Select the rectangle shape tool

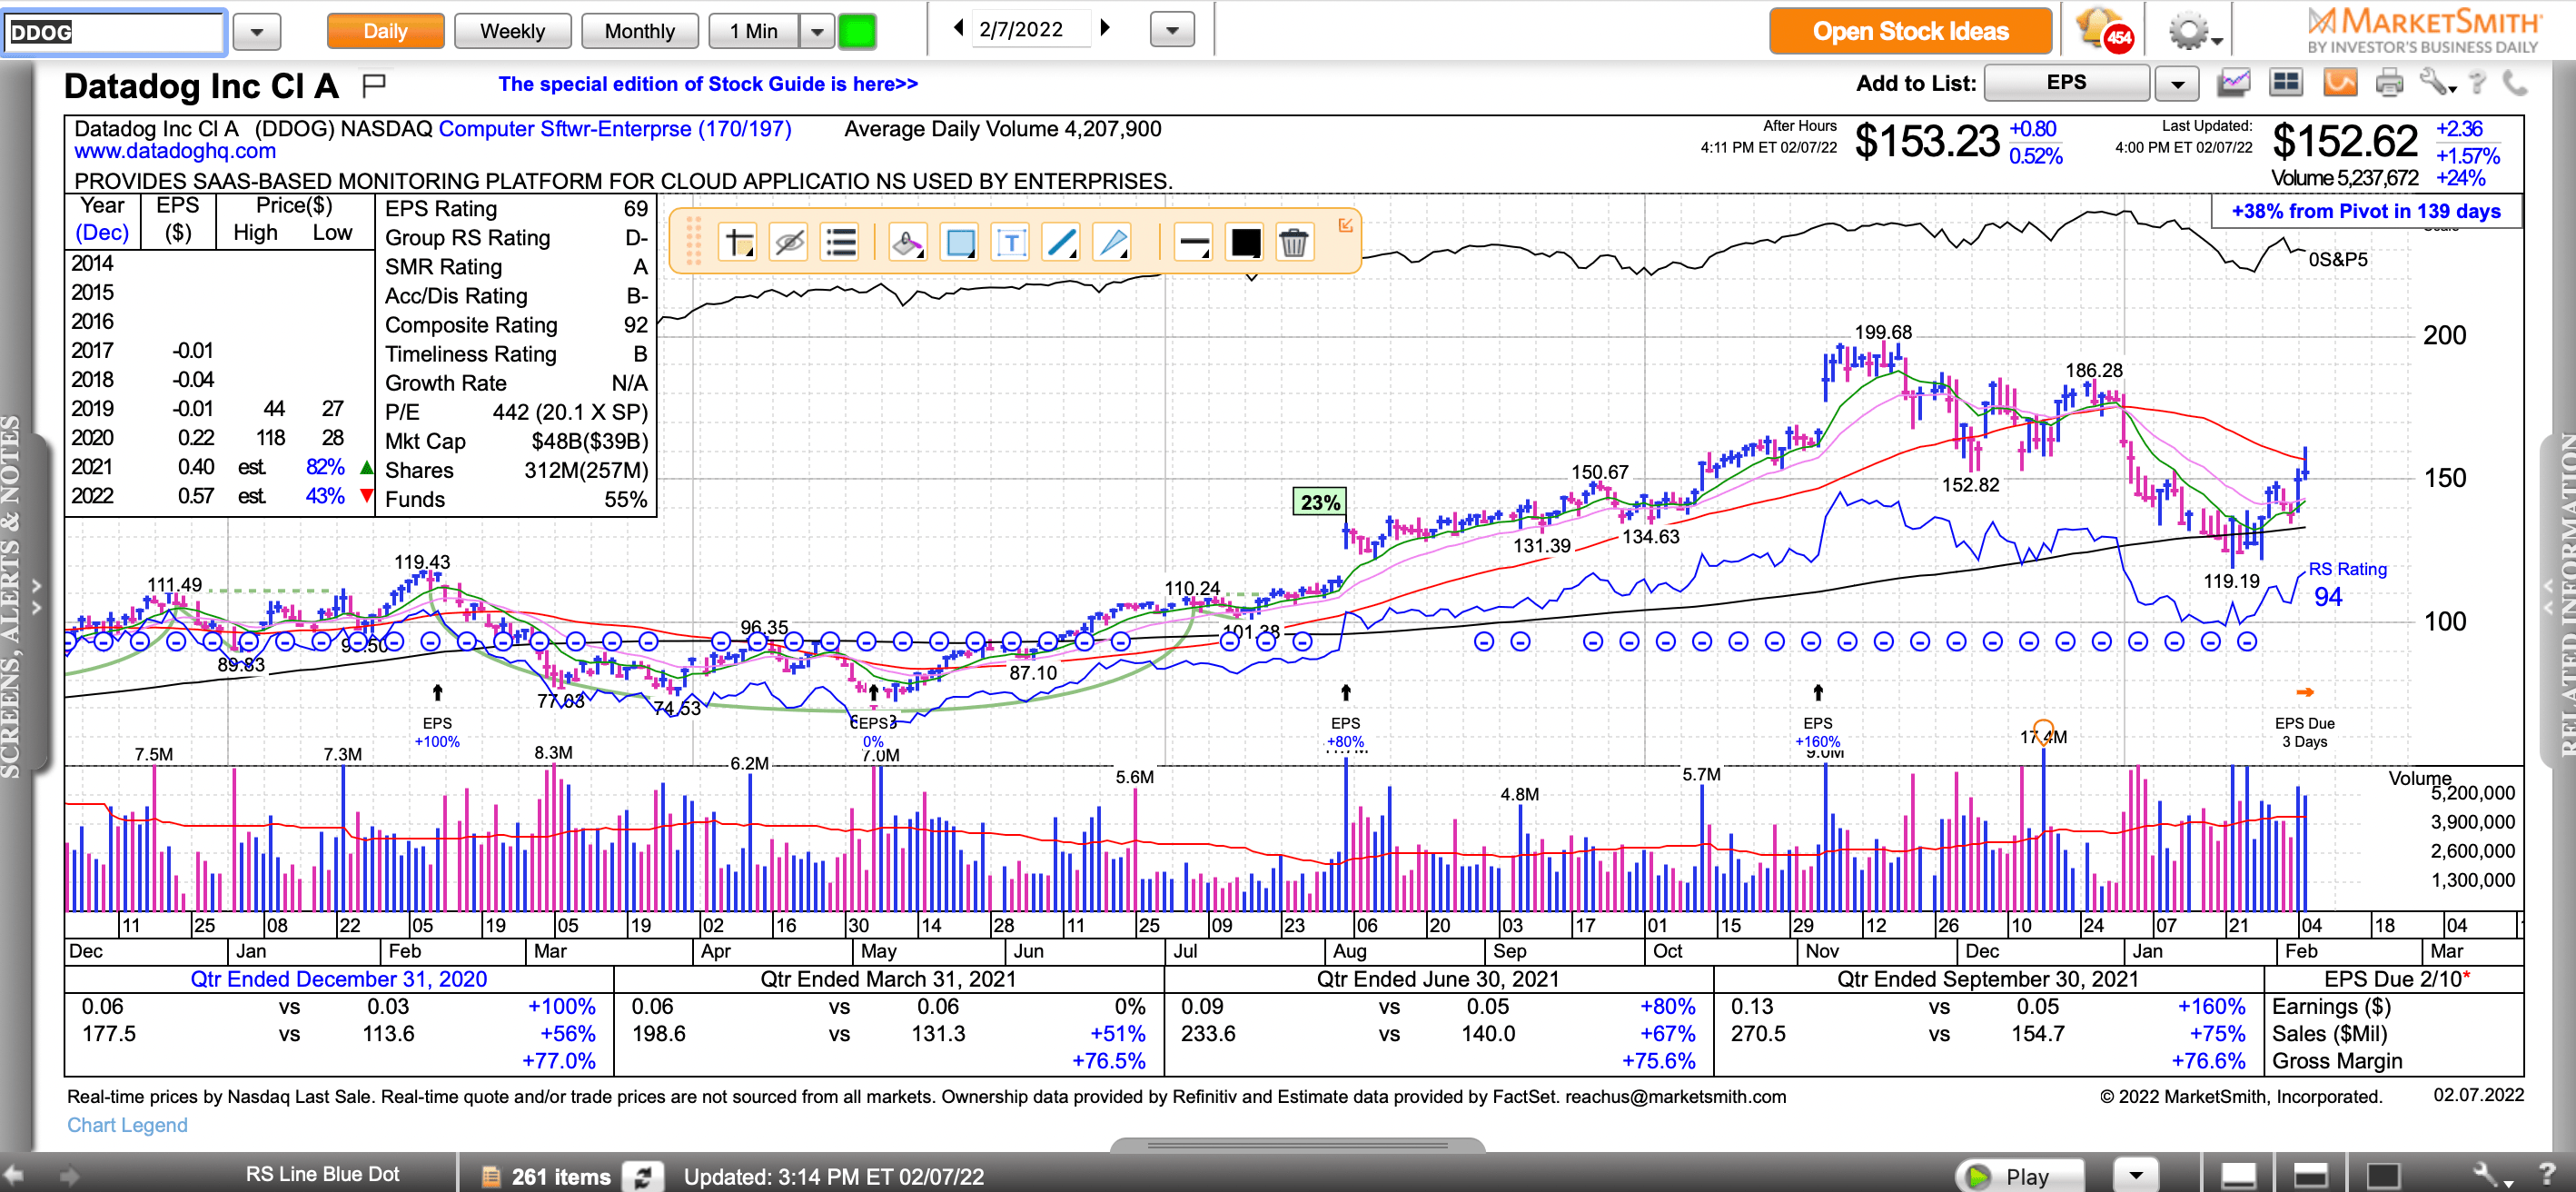[x=960, y=243]
